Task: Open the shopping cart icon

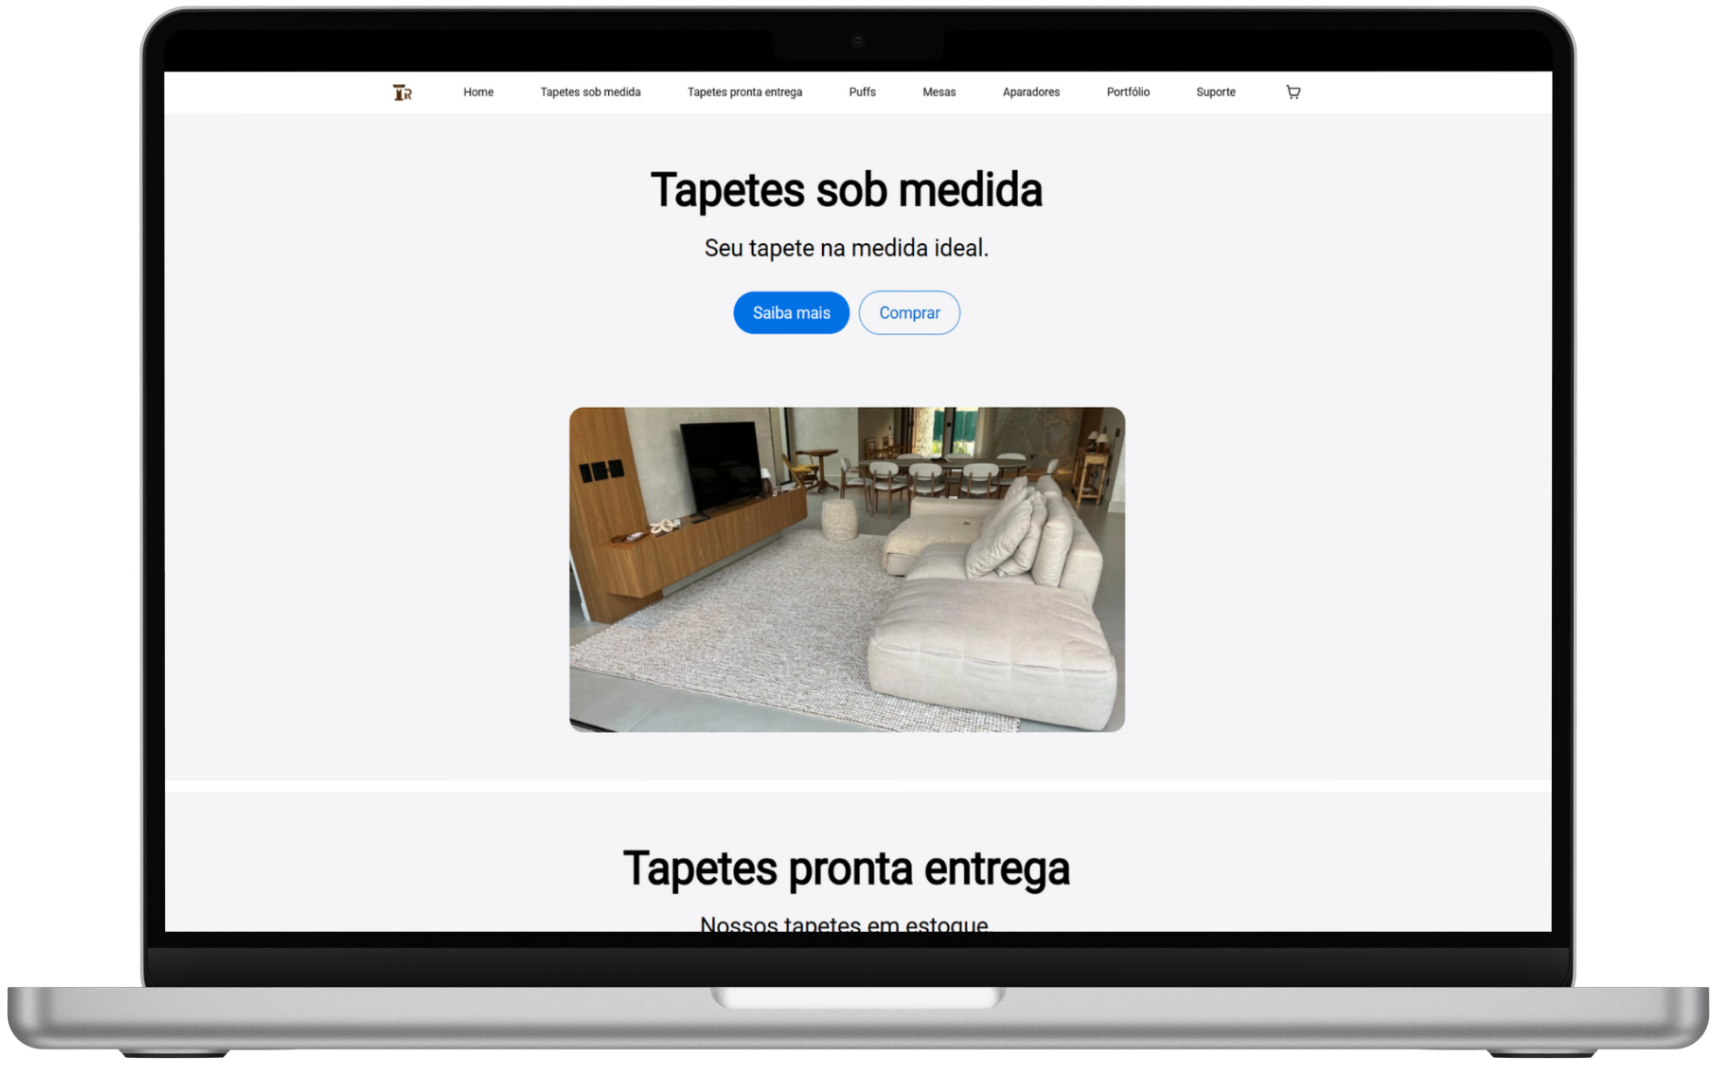Action: point(1293,92)
